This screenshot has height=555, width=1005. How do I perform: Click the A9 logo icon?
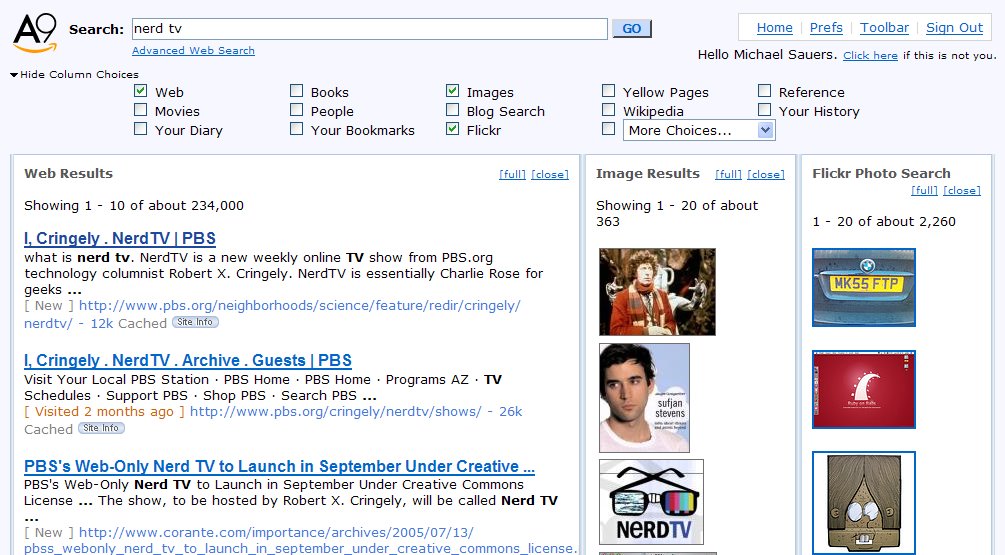tap(36, 33)
